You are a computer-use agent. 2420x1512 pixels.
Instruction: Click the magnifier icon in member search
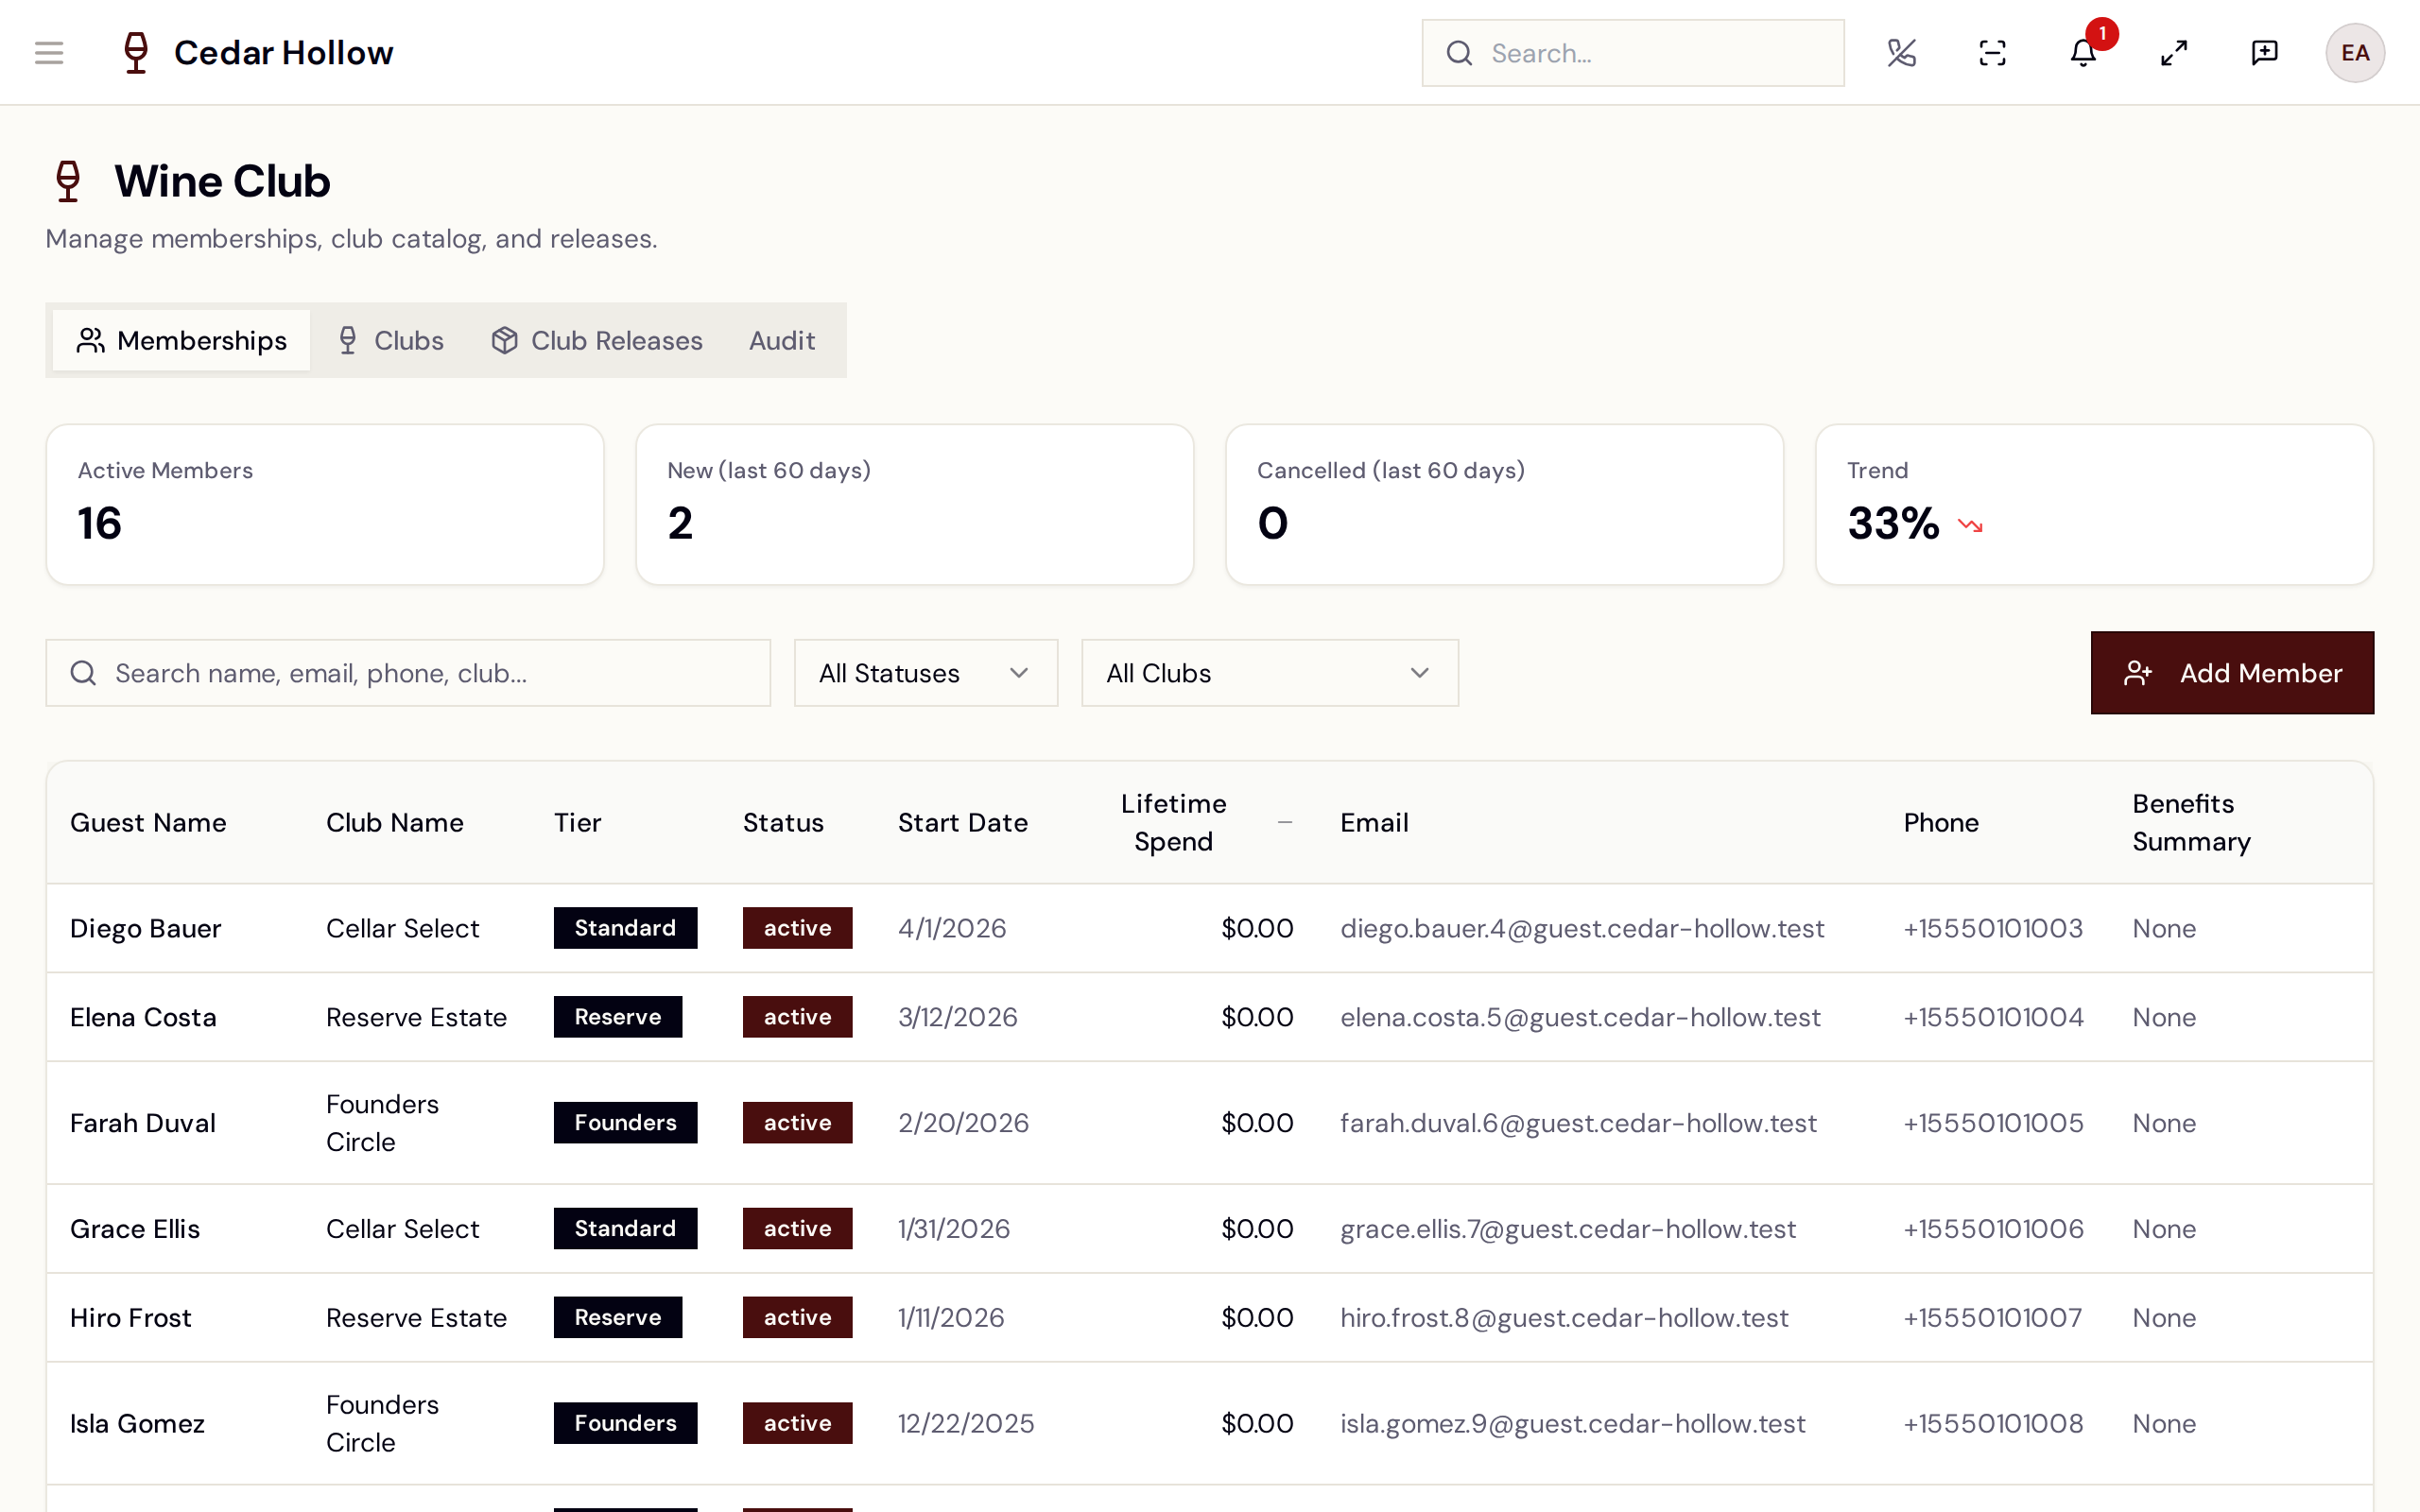(83, 673)
